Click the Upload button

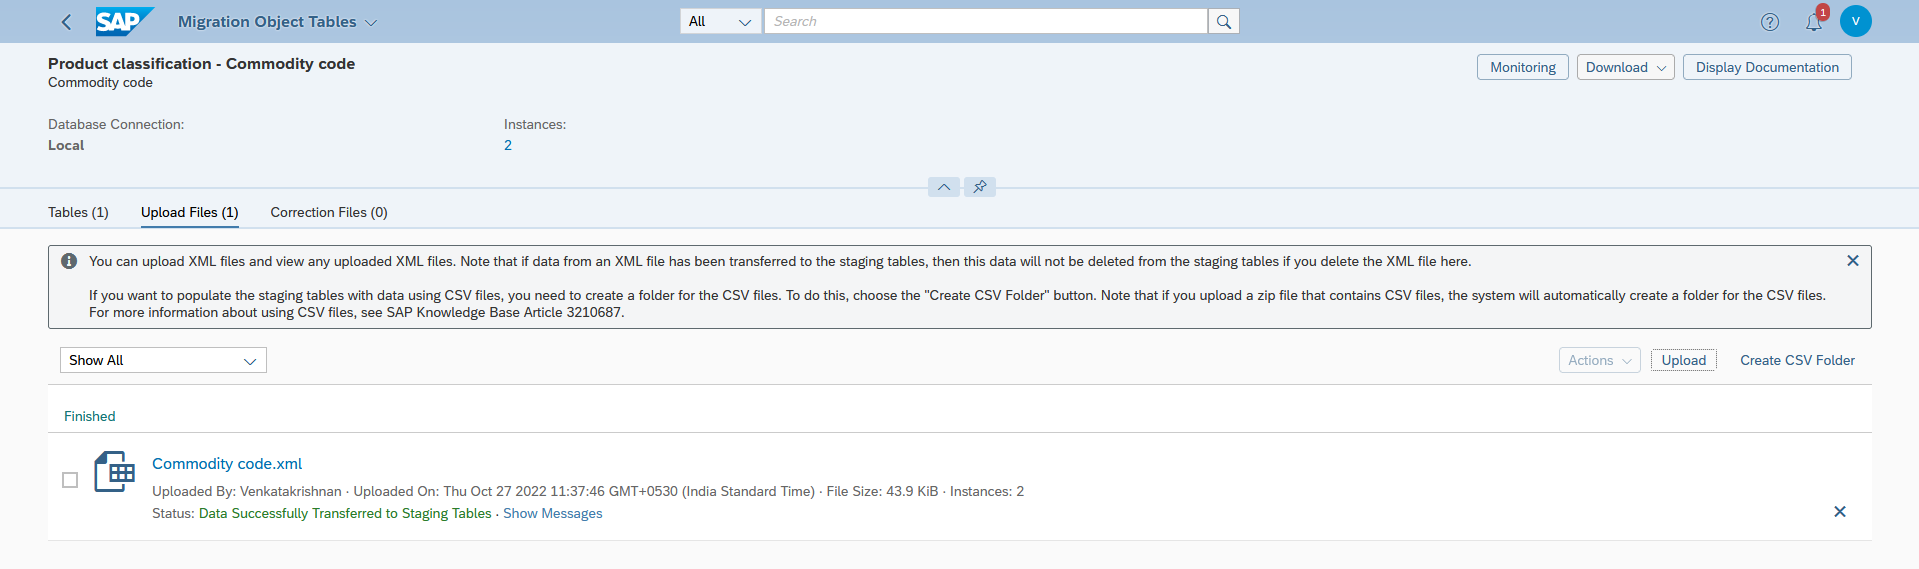1683,360
